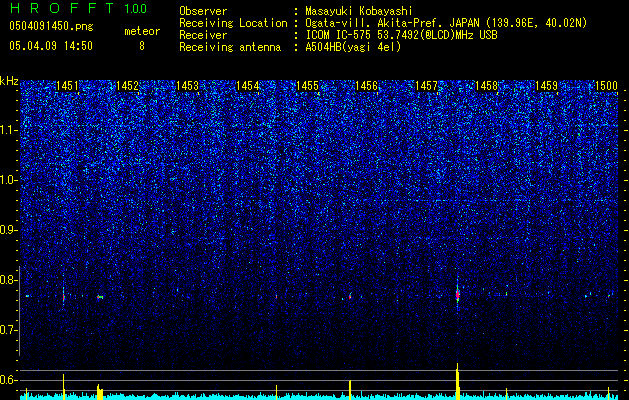The image size is (629, 400).
Task: Click the 0.8 frequency axis label
Action: coord(9,280)
